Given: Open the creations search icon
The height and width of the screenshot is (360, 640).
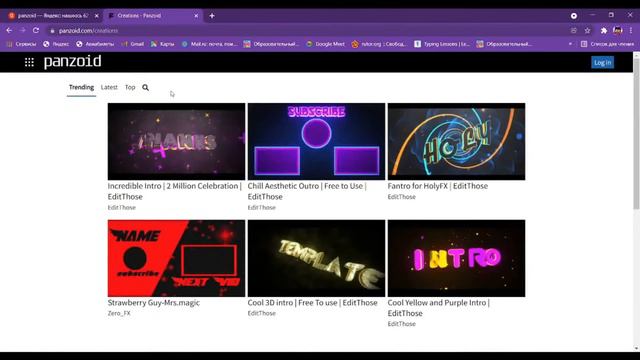Looking at the screenshot, I should [x=145, y=87].
